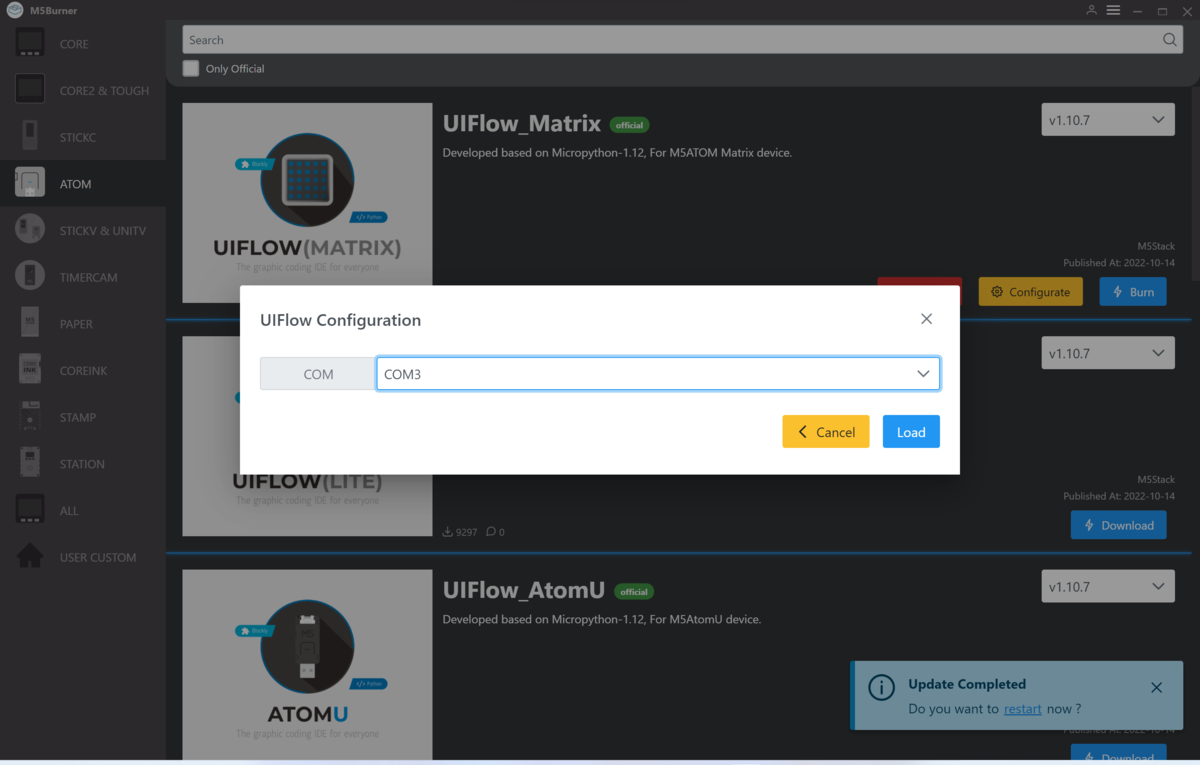The height and width of the screenshot is (765, 1200).
Task: Click the Cancel button in the dialog
Action: 826,432
